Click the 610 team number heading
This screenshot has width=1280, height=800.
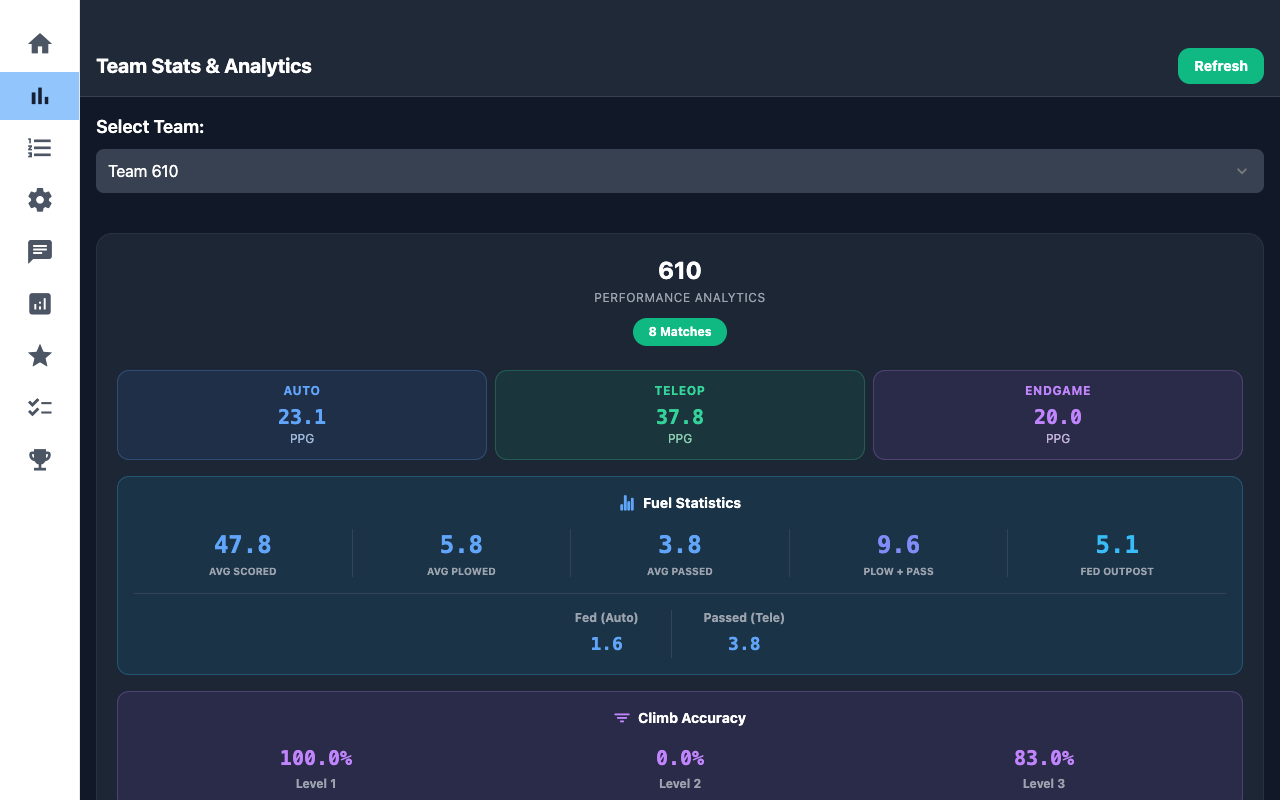click(x=680, y=270)
